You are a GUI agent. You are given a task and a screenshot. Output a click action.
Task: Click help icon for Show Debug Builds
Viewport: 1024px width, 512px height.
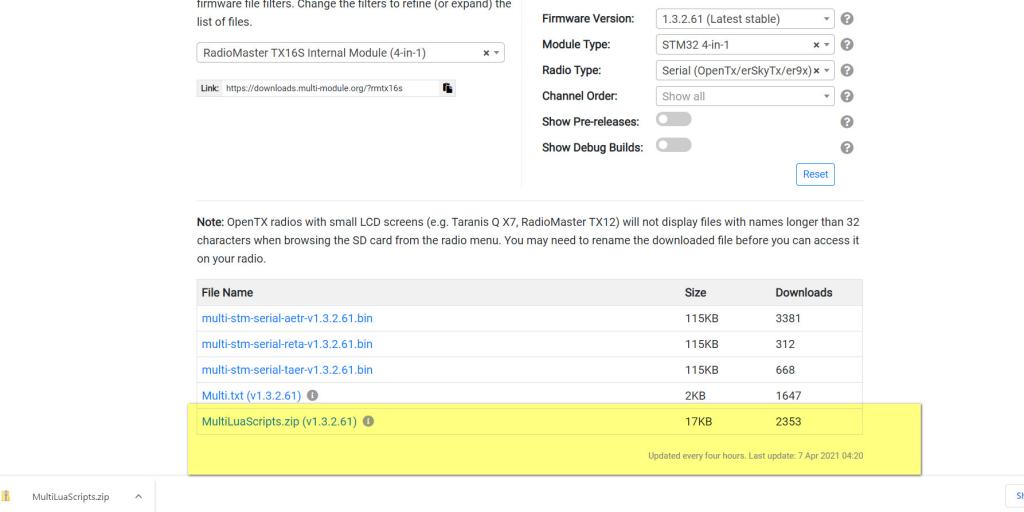[847, 147]
